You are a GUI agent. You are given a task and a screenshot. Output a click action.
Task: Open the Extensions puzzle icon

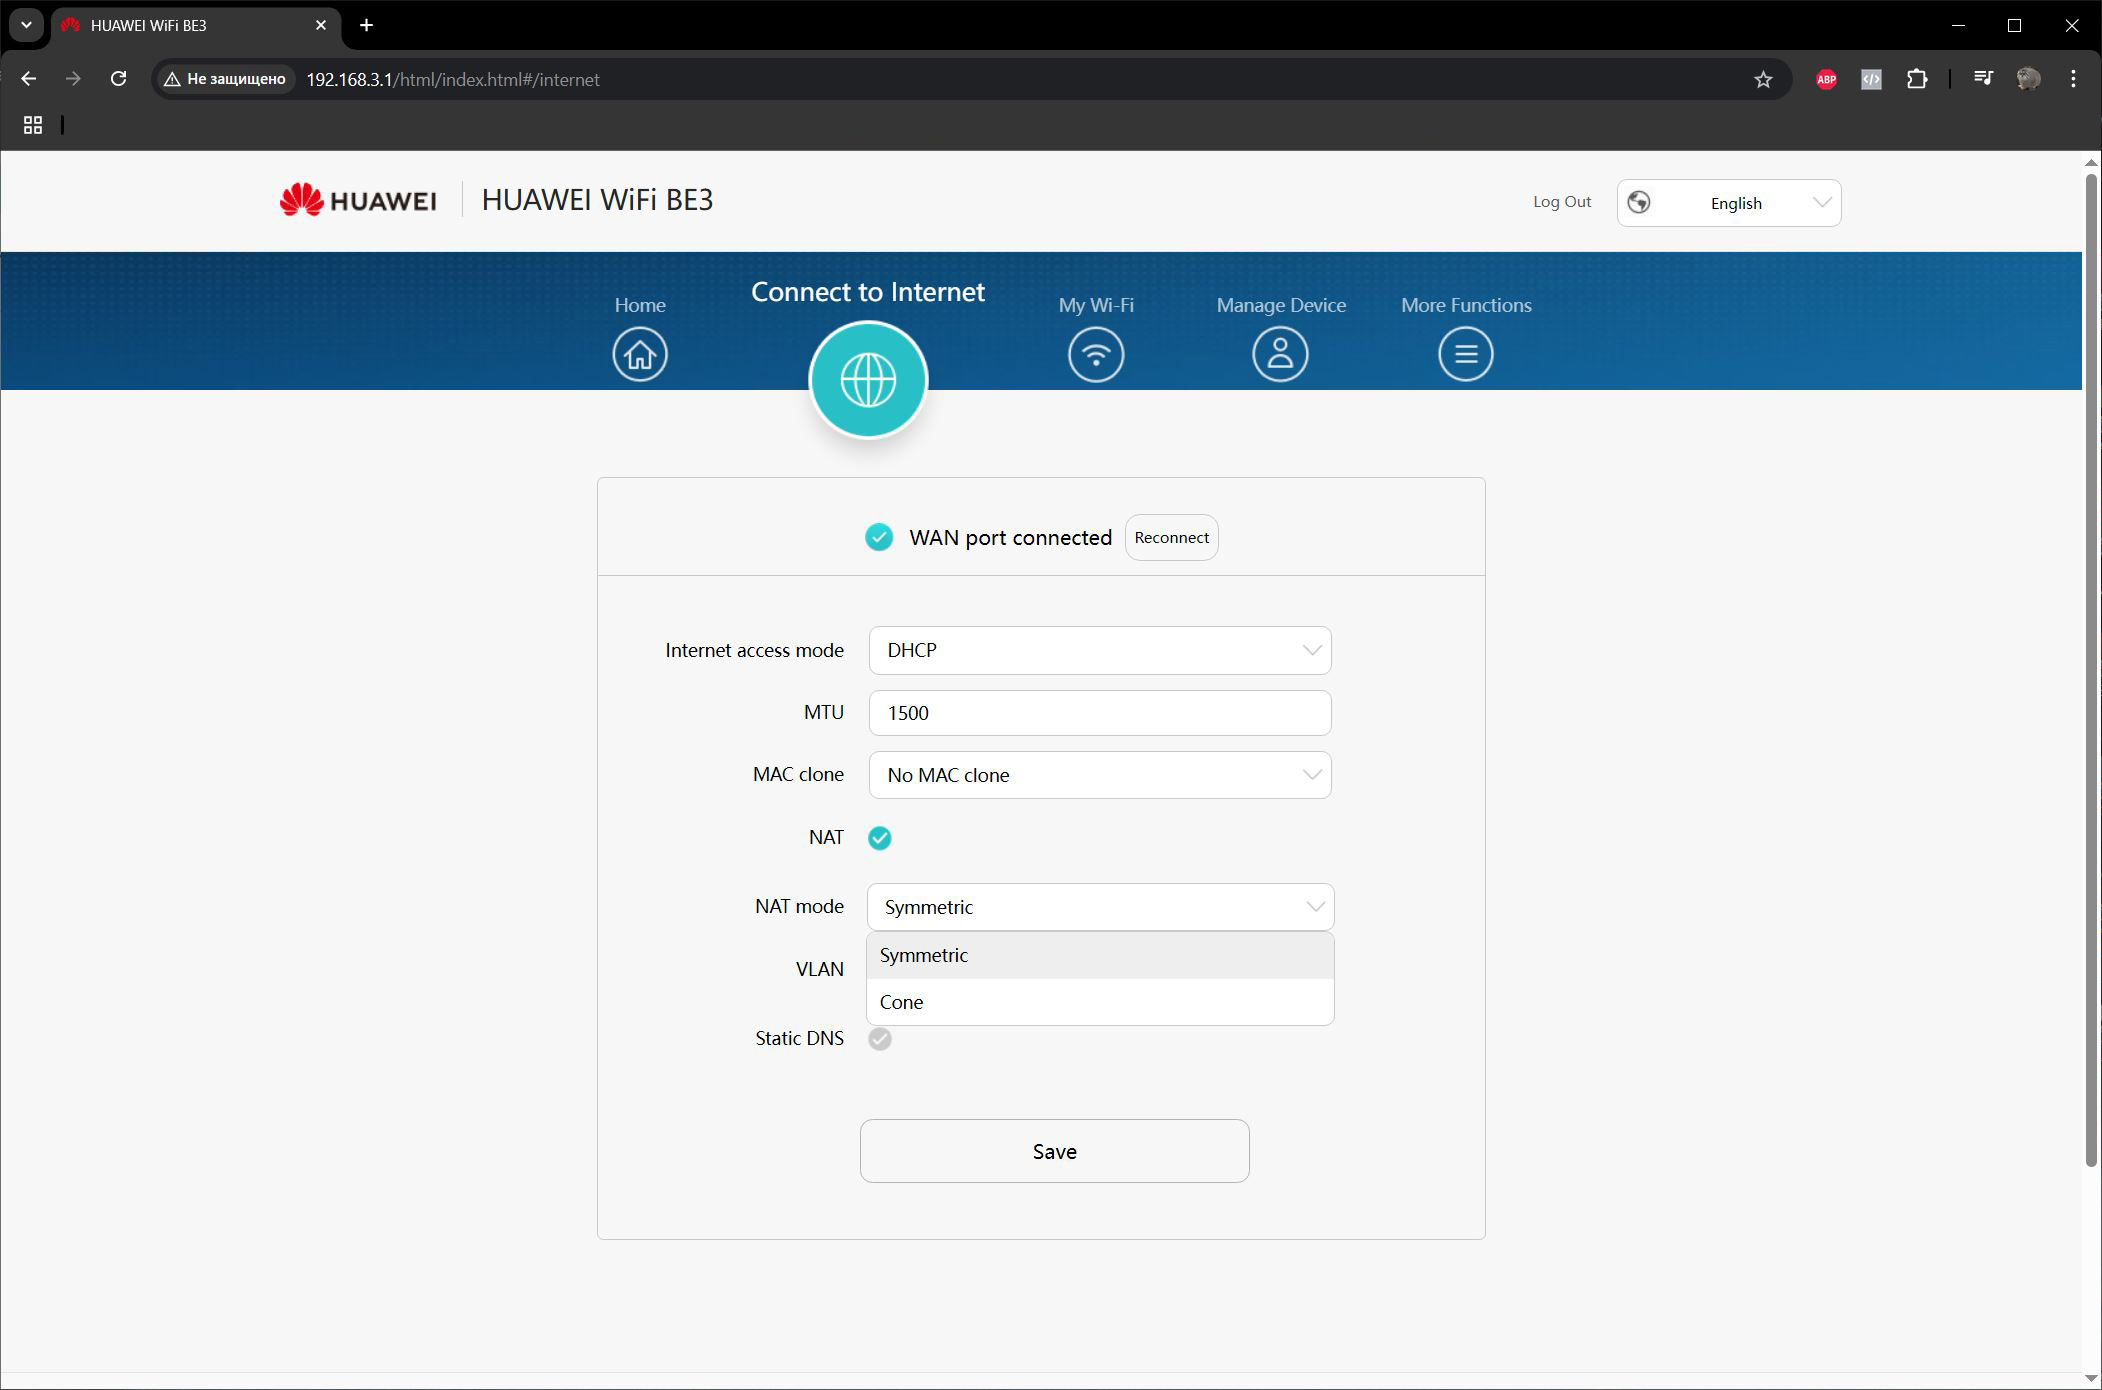(x=1917, y=79)
